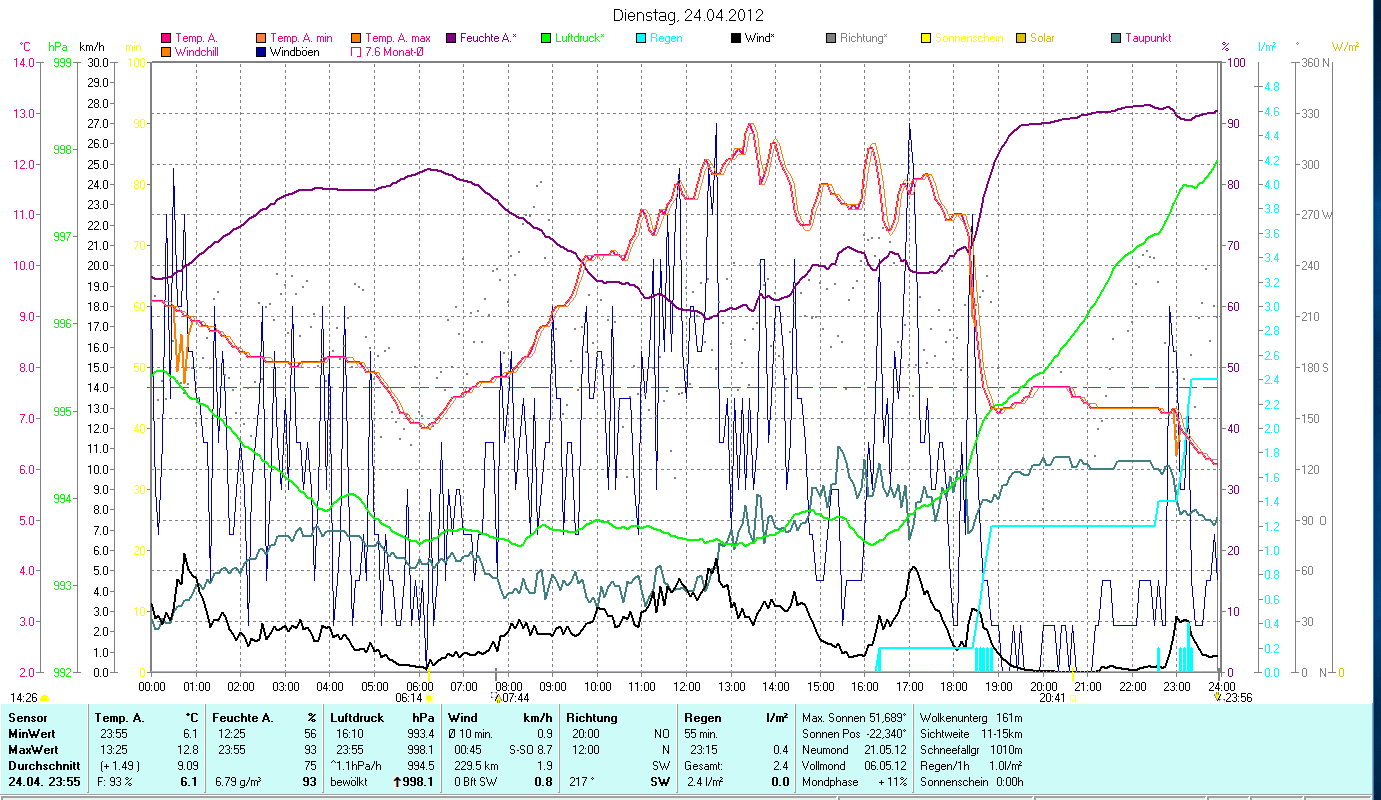The image size is (1381, 800).
Task: Click the sun icon beside 14:26
Action: click(44, 698)
